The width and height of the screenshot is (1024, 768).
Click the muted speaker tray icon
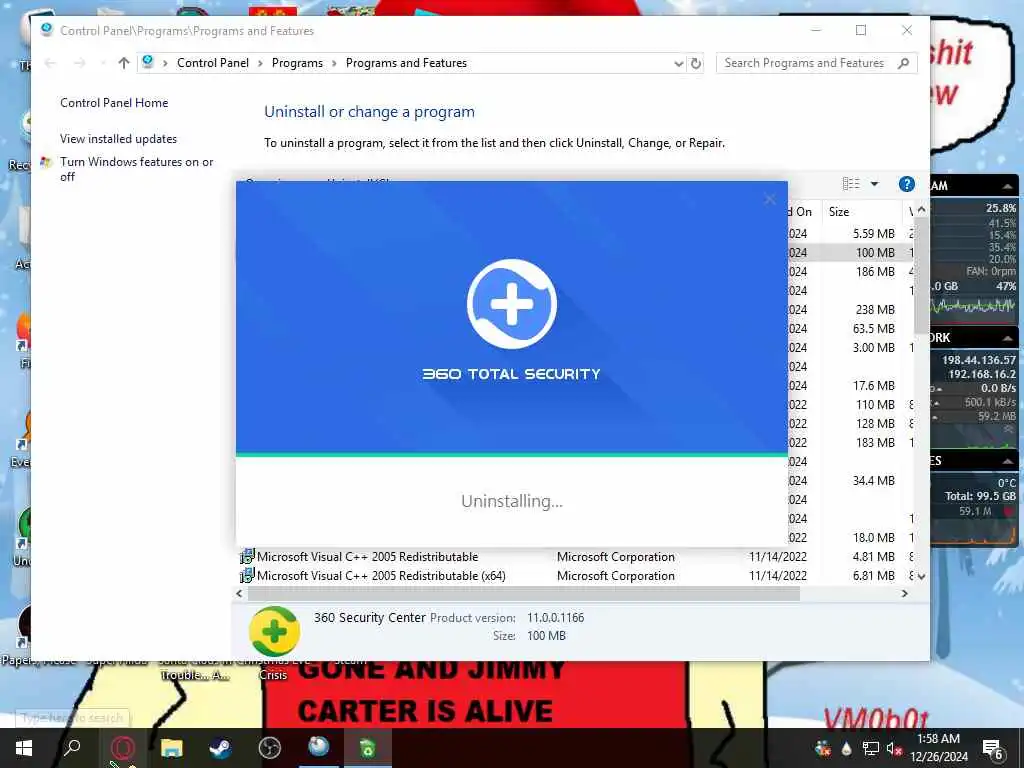[894, 748]
